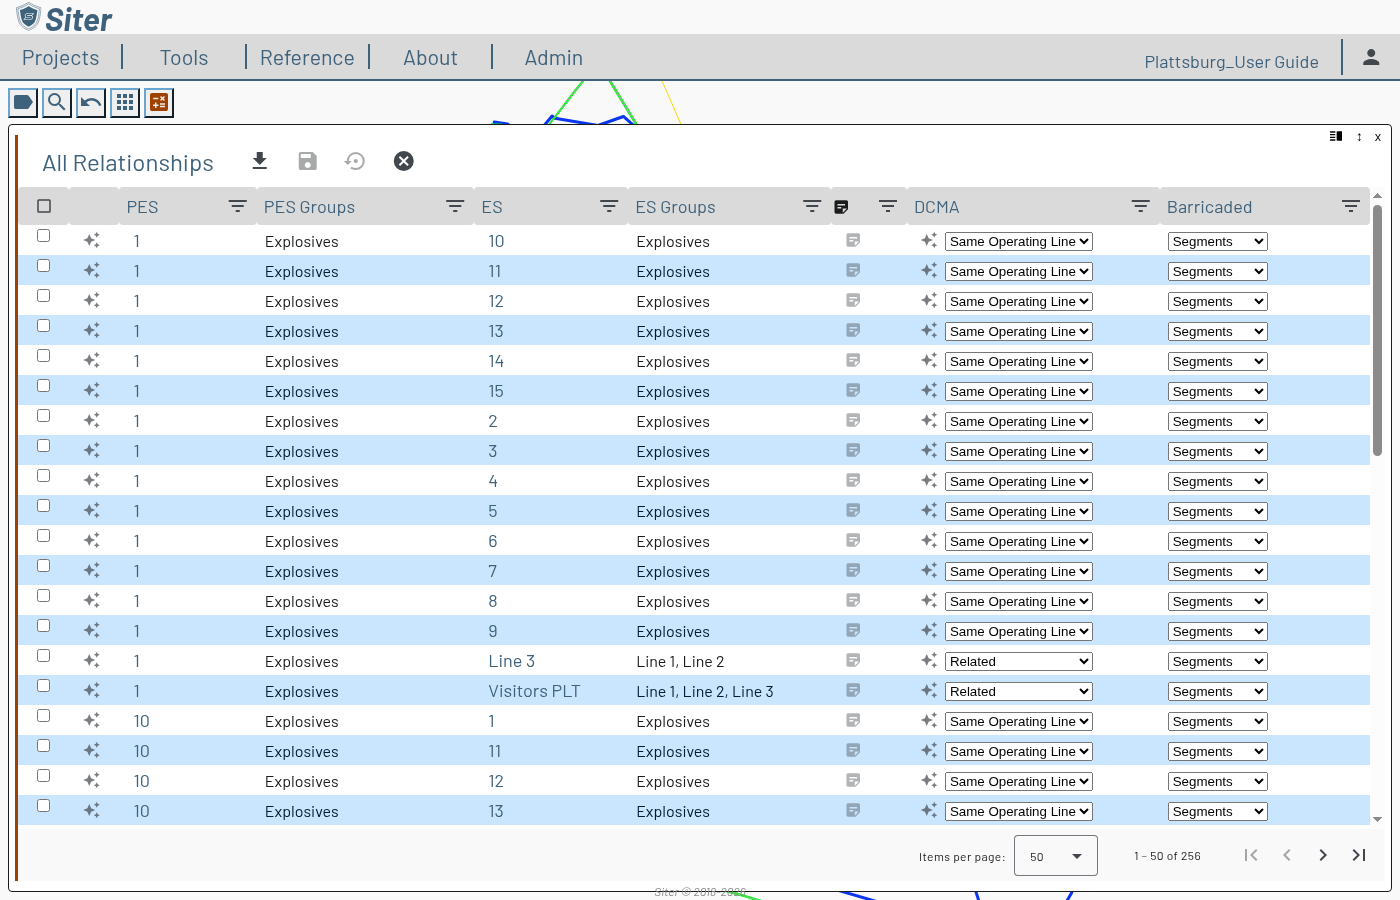Image resolution: width=1400 pixels, height=900 pixels.
Task: Jump to the last page of results
Action: (x=1359, y=855)
